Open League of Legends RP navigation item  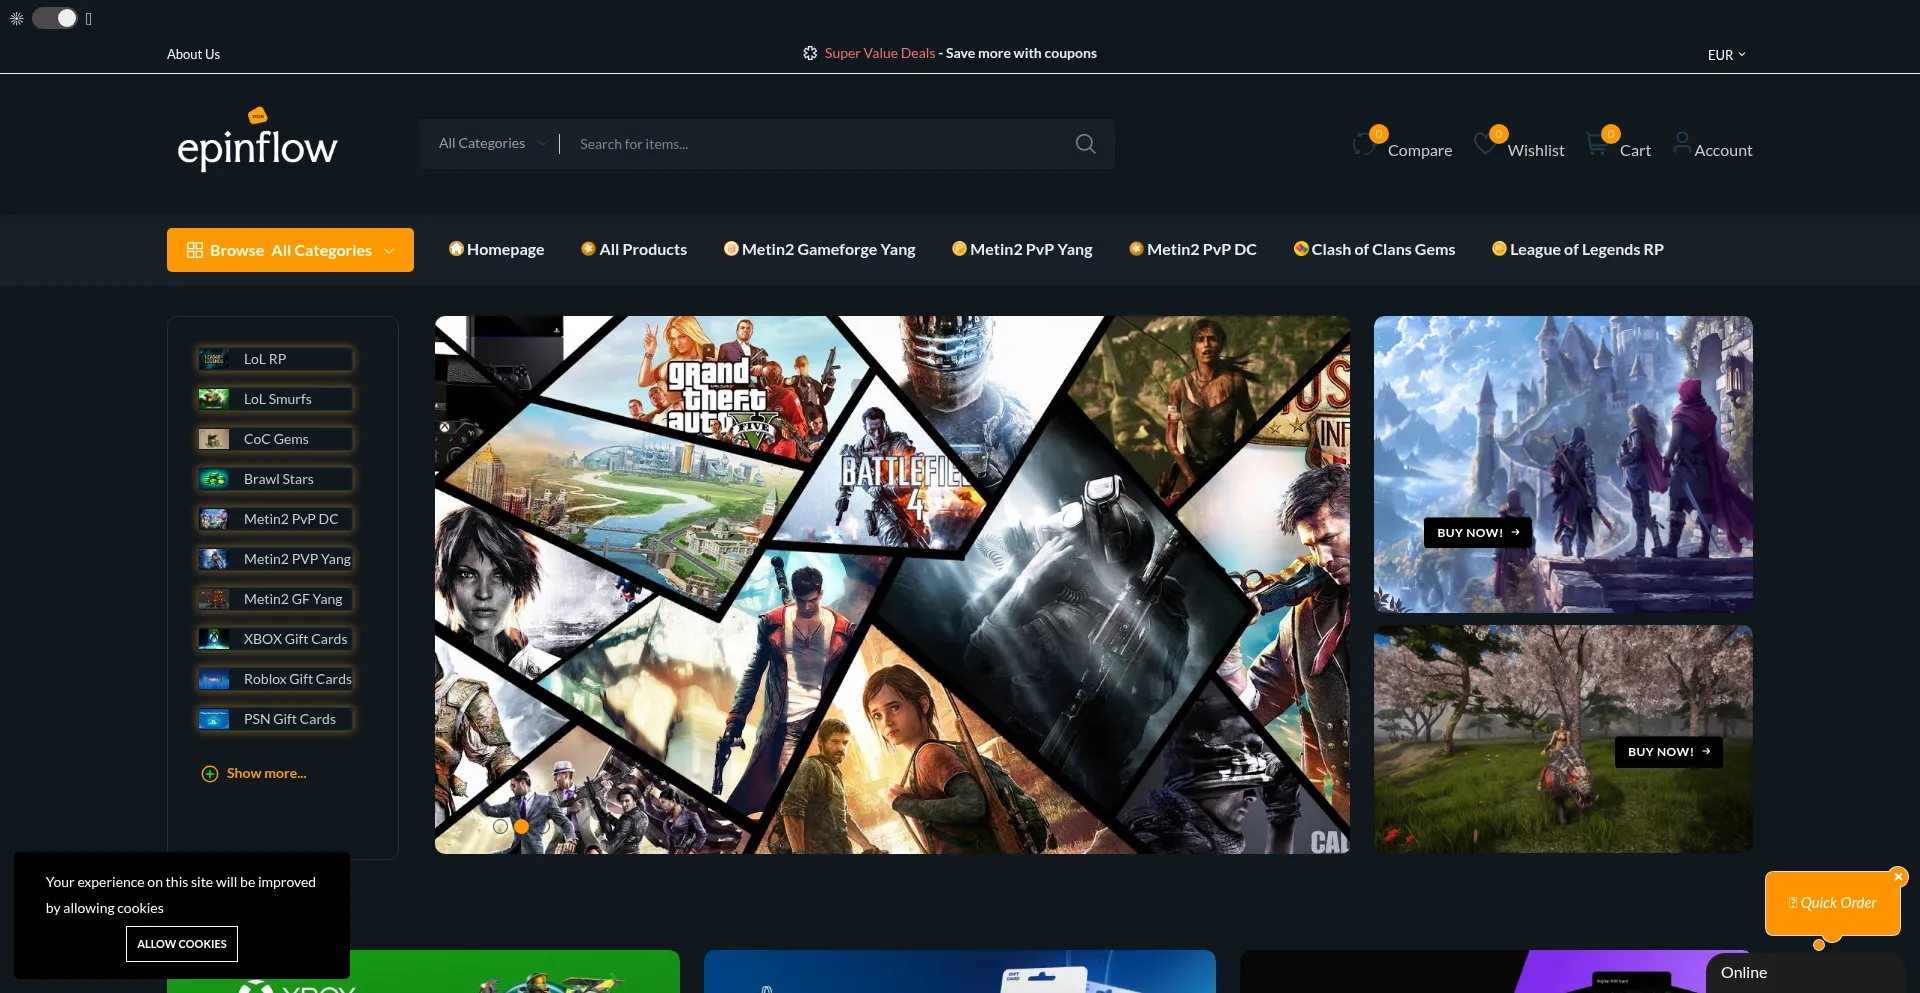pos(1578,249)
